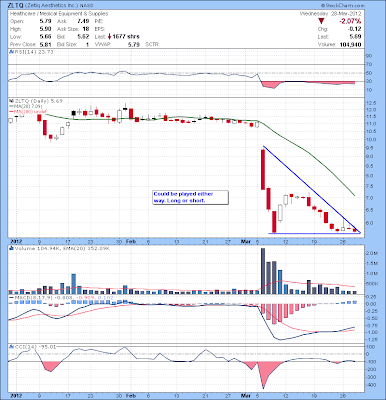Select the -2.07% change percentage
Viewport: 386px width, 400px height.
pos(350,21)
